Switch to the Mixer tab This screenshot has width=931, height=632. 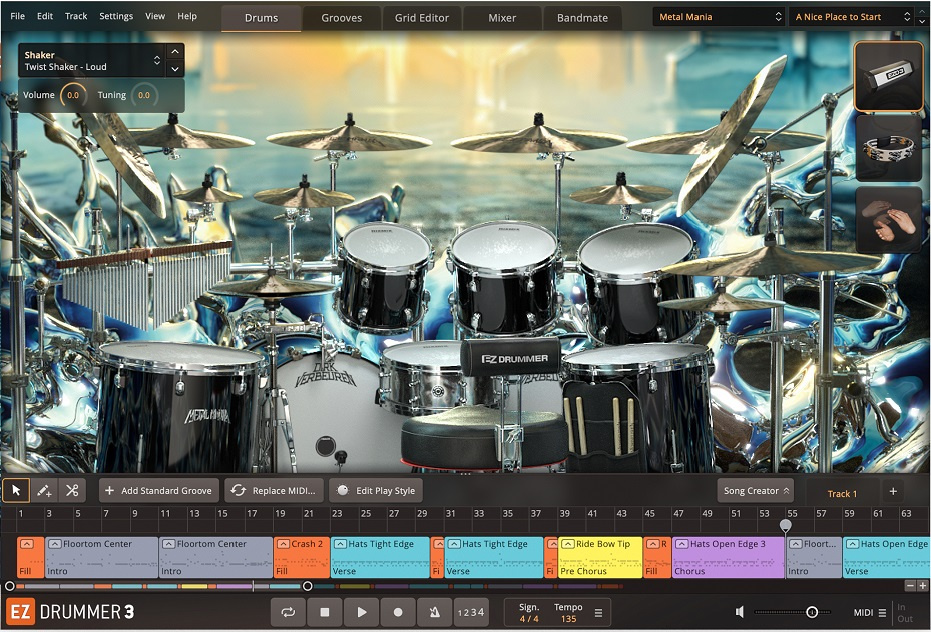pyautogui.click(x=502, y=17)
